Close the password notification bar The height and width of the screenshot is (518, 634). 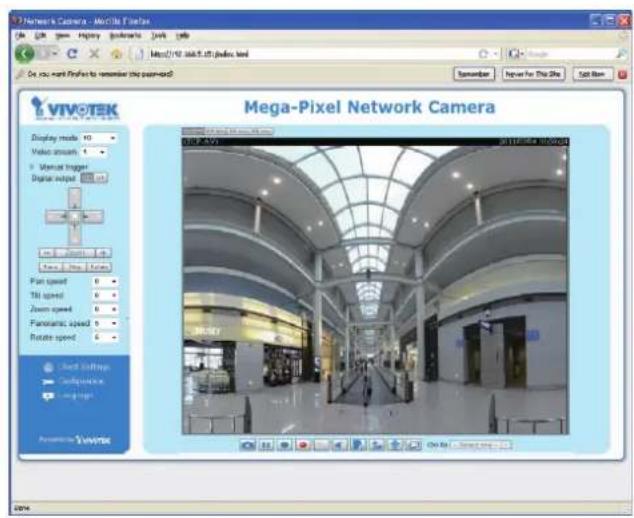[x=622, y=74]
